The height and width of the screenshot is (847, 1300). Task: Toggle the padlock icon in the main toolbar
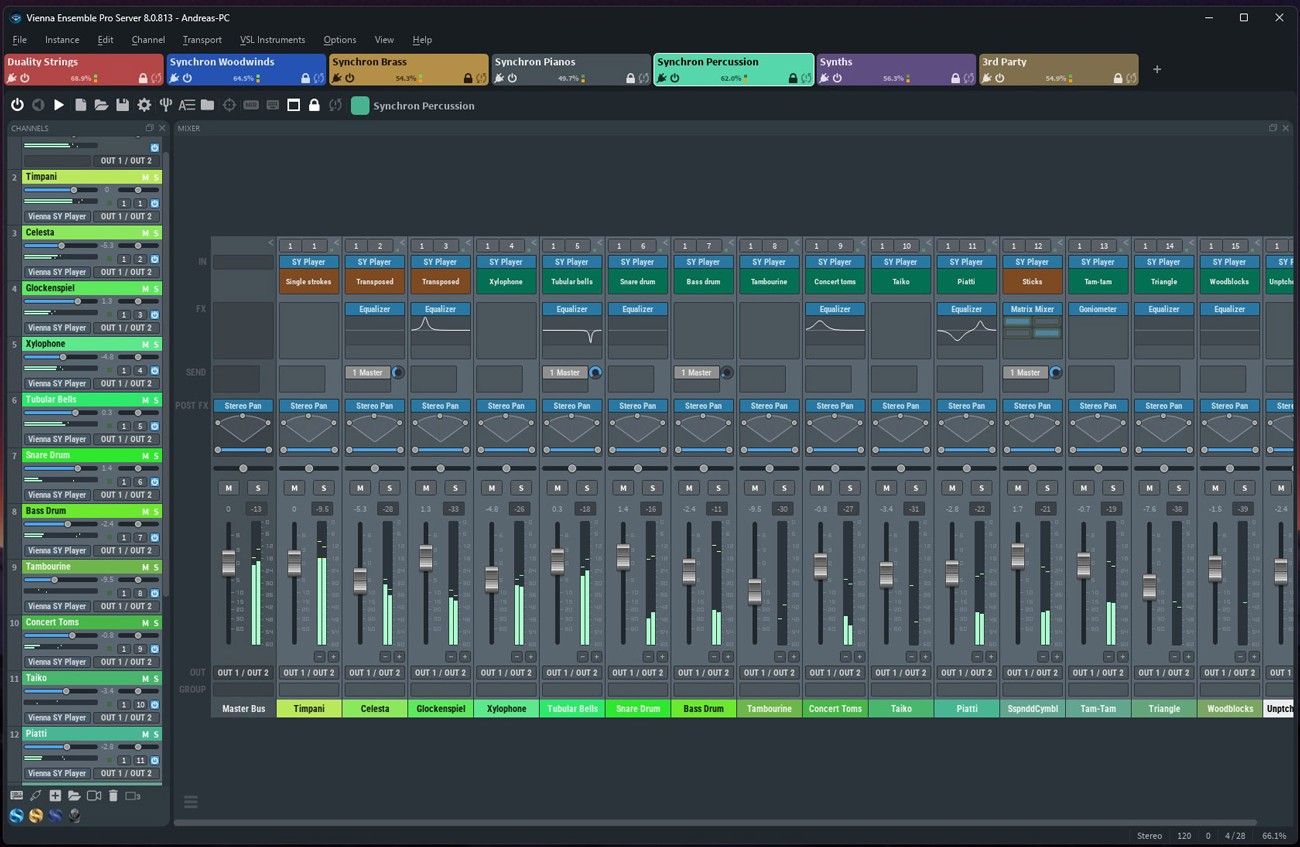coord(314,105)
